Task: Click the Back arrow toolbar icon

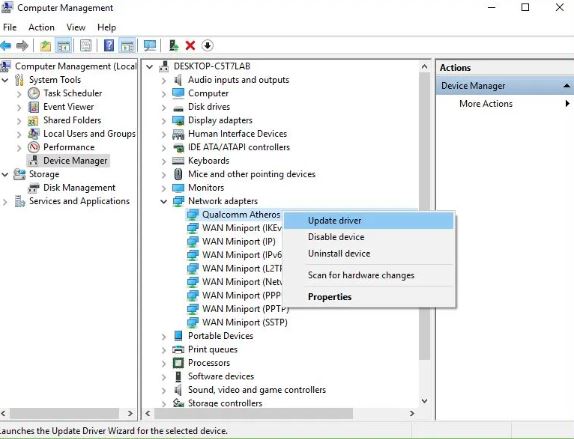Action: pos(6,46)
